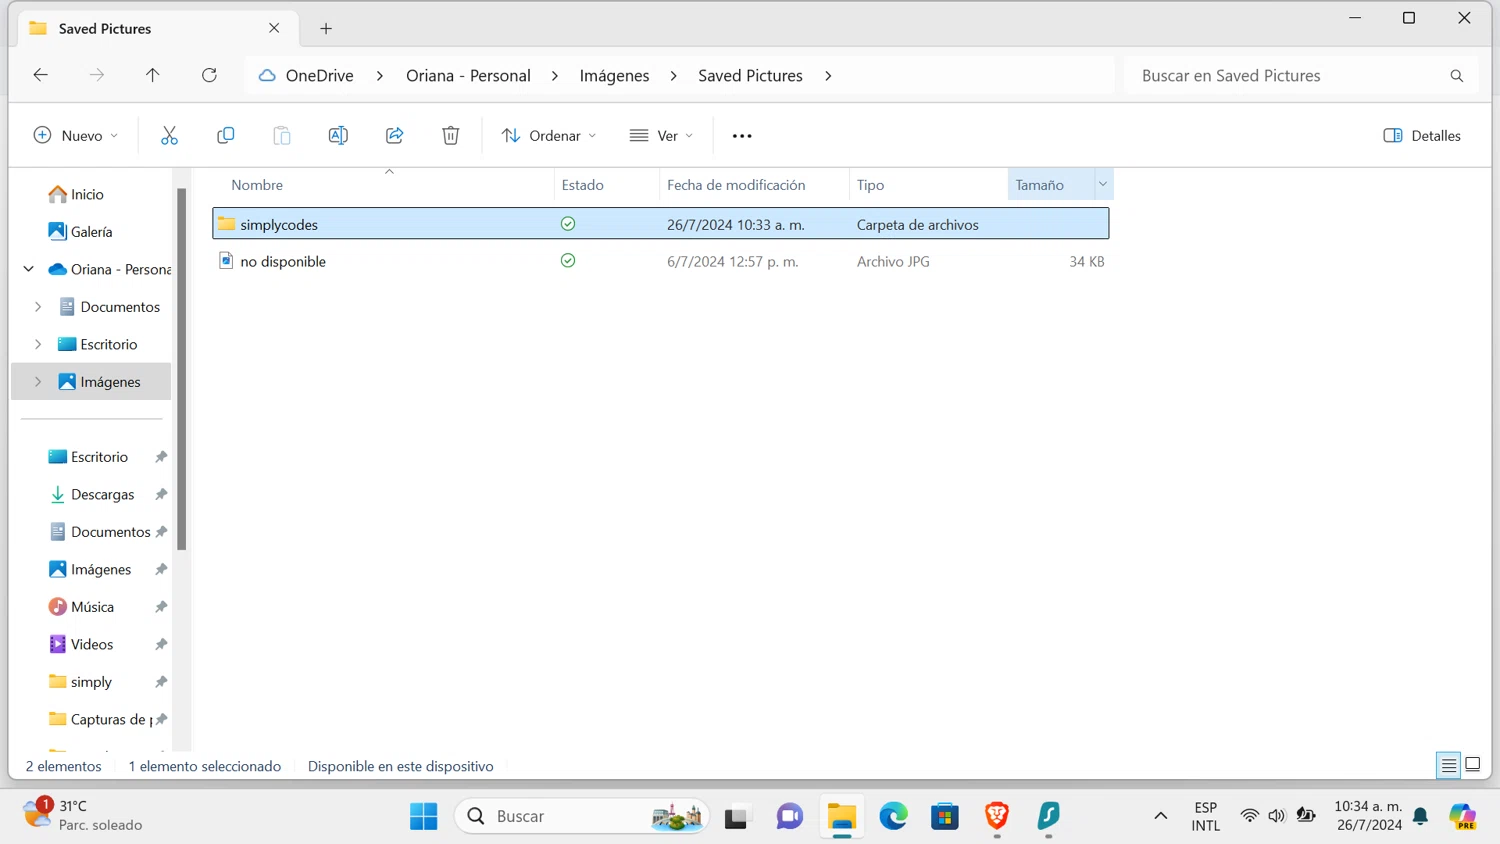Viewport: 1500px width, 844px height.
Task: Click the Cut scissors icon
Action: coord(169,136)
